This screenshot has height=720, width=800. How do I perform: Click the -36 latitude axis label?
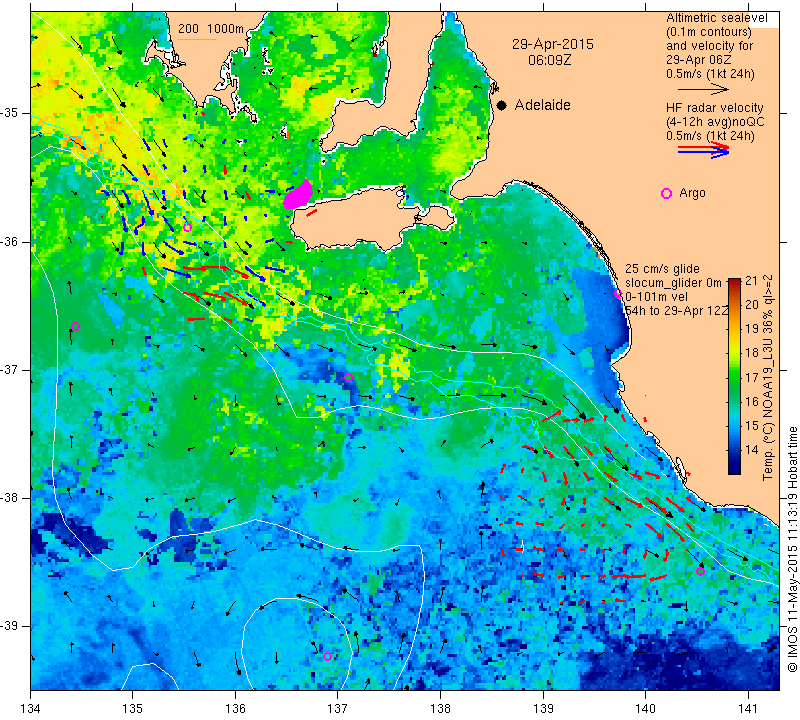[x=10, y=242]
